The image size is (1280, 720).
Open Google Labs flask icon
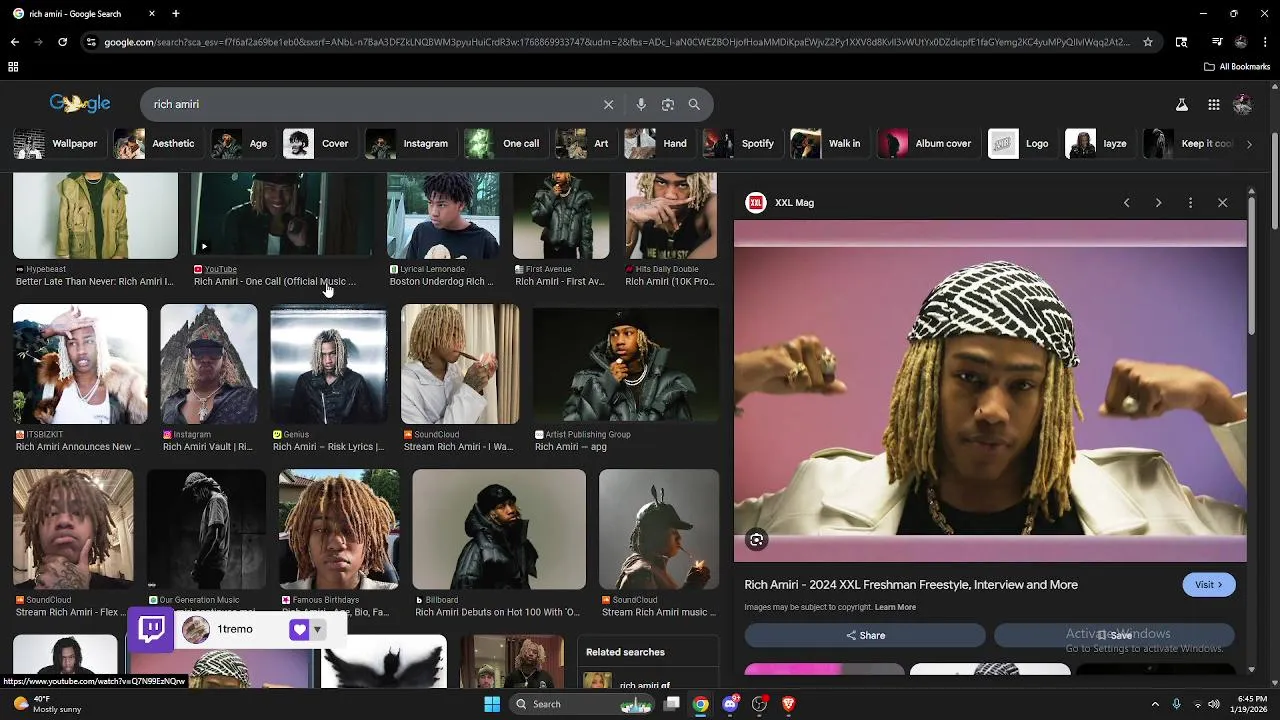tap(1181, 104)
